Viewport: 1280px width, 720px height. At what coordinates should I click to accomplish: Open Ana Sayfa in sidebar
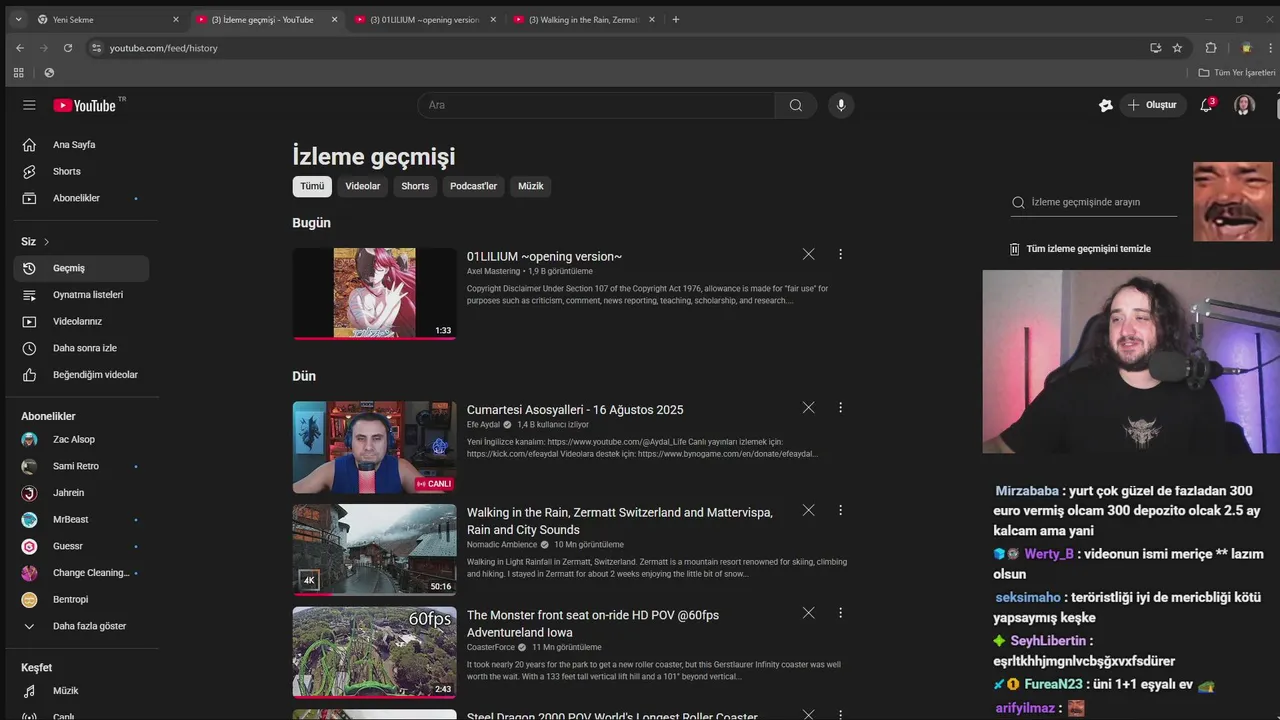click(x=81, y=145)
